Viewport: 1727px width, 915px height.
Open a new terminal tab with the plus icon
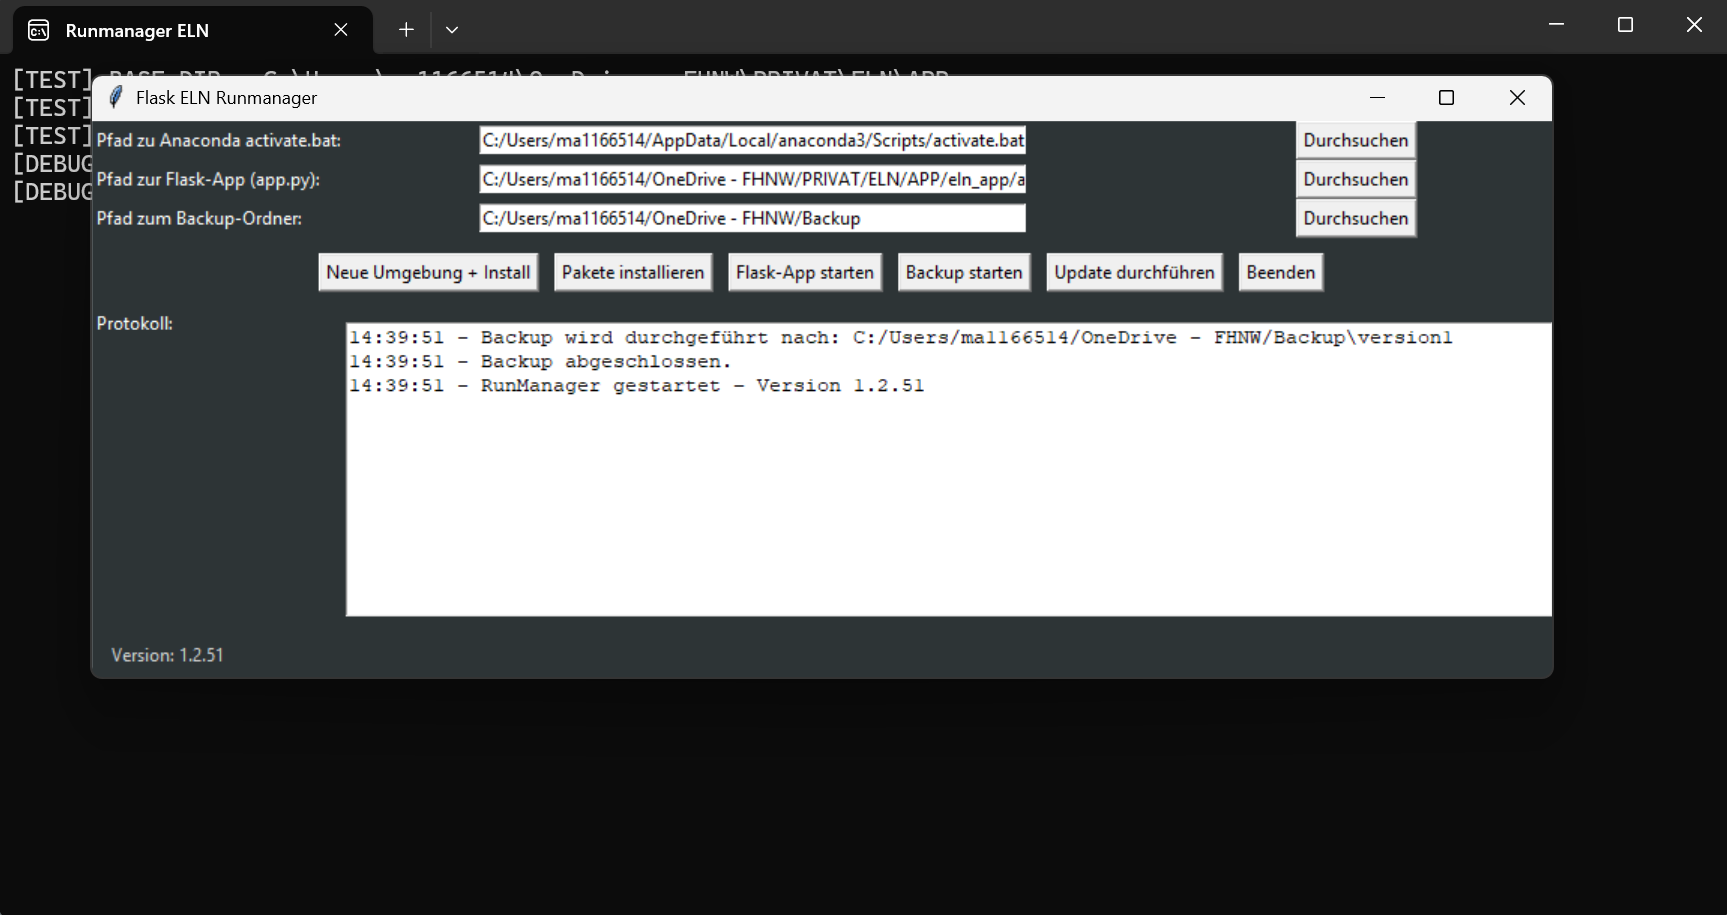(405, 29)
